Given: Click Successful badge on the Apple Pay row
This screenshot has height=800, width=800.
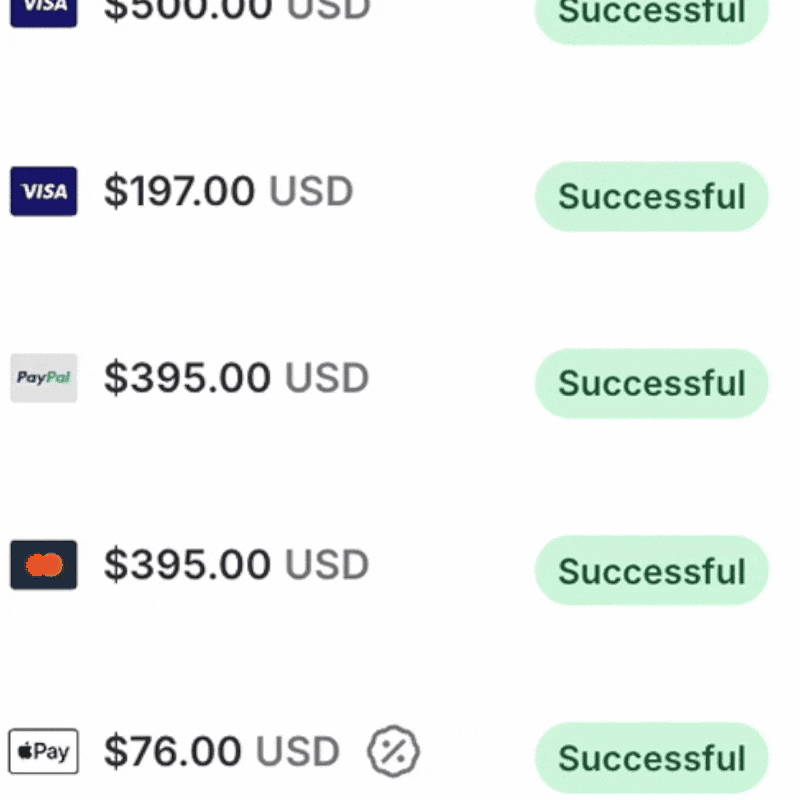Looking at the screenshot, I should 651,757.
